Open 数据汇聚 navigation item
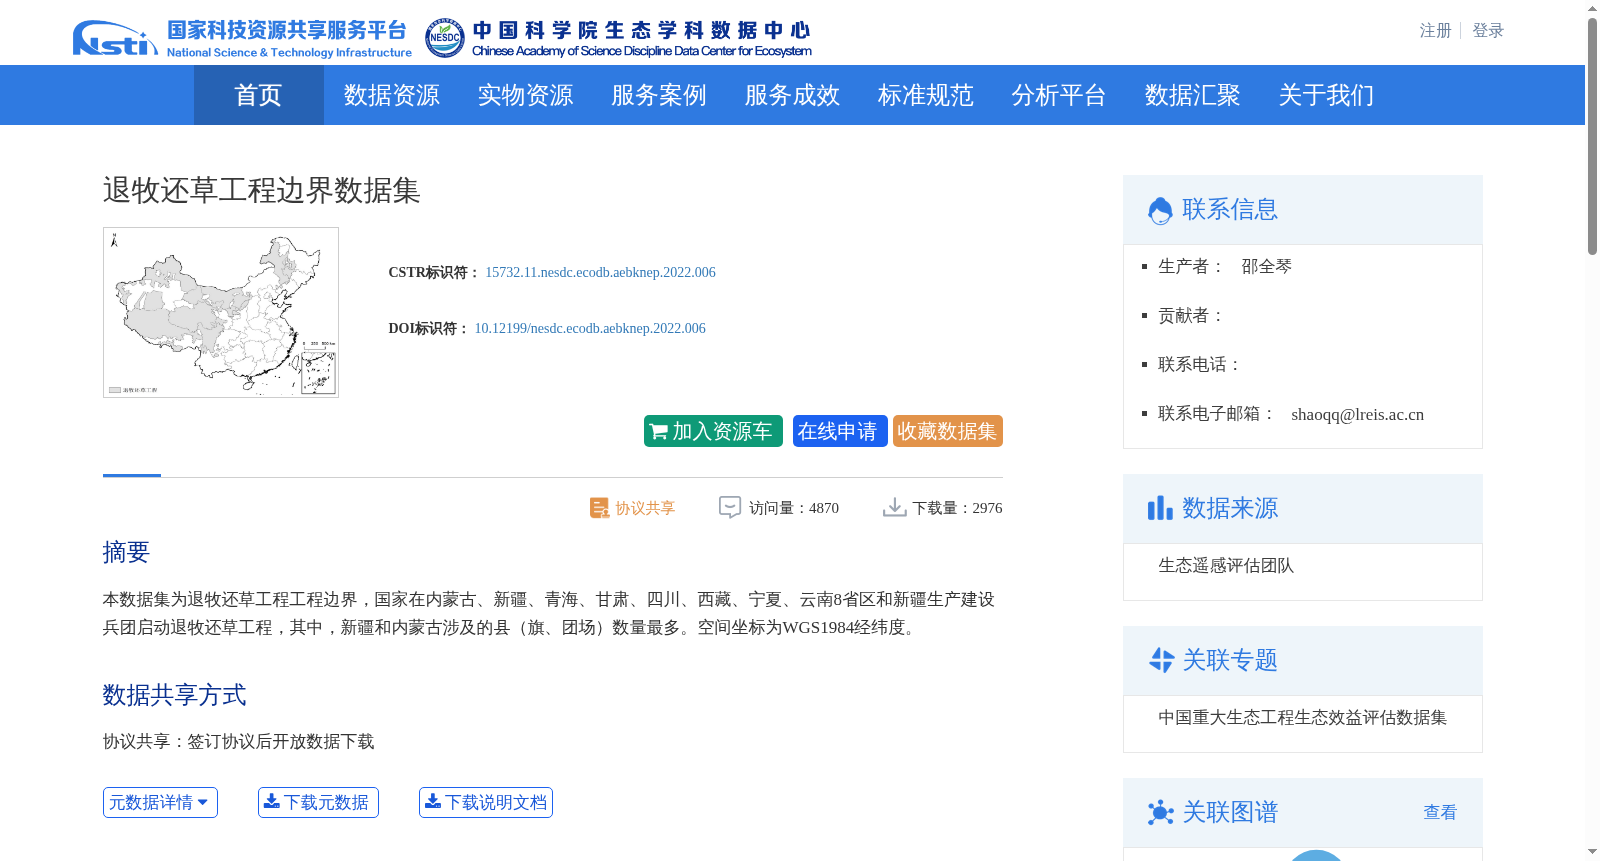1600x861 pixels. coord(1193,95)
